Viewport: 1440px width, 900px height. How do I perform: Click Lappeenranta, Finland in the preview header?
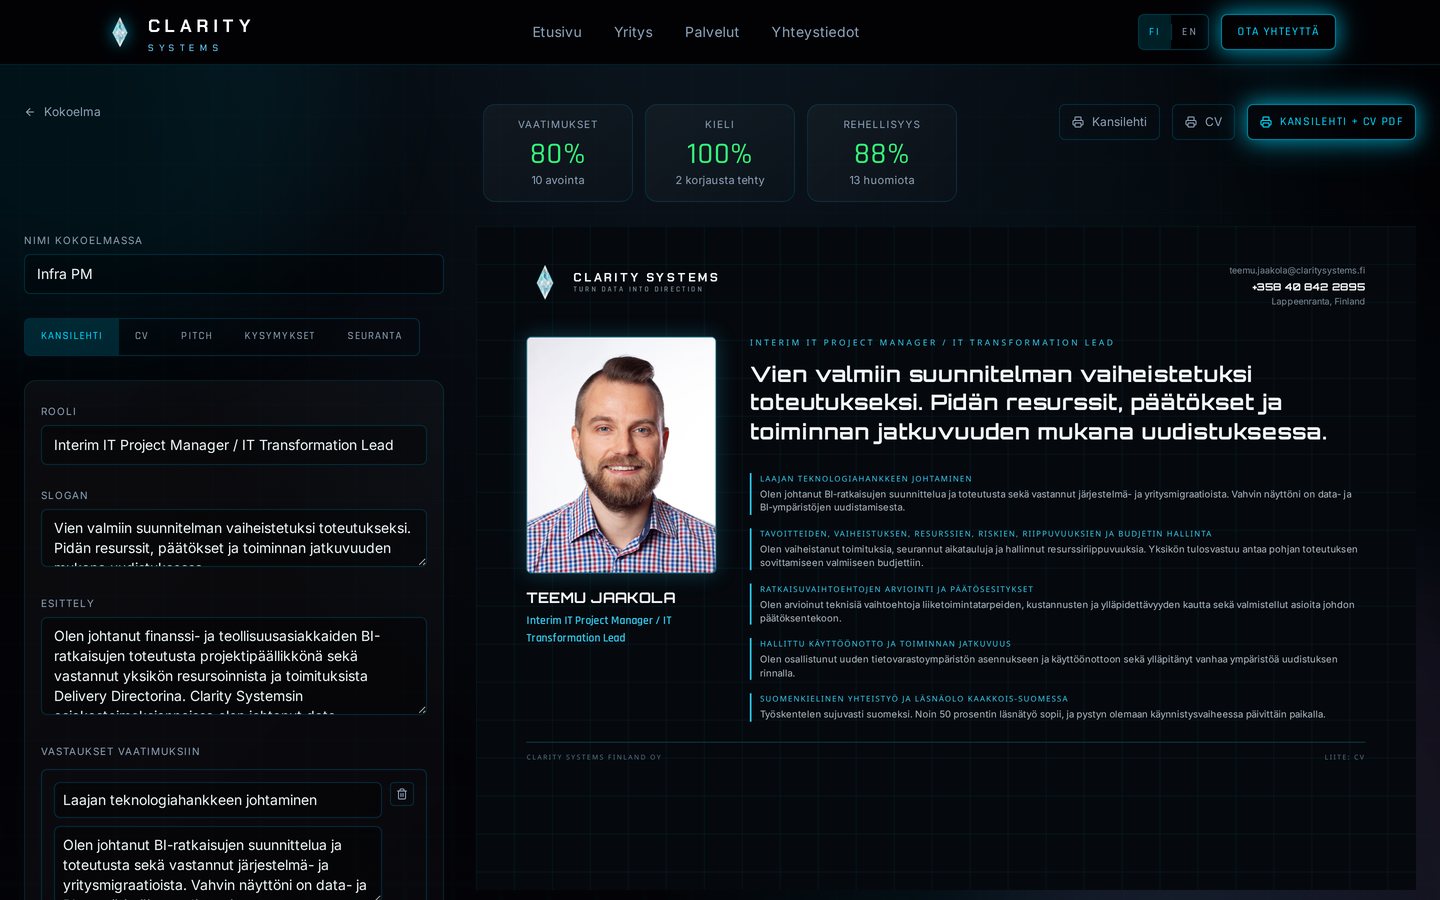point(1318,302)
